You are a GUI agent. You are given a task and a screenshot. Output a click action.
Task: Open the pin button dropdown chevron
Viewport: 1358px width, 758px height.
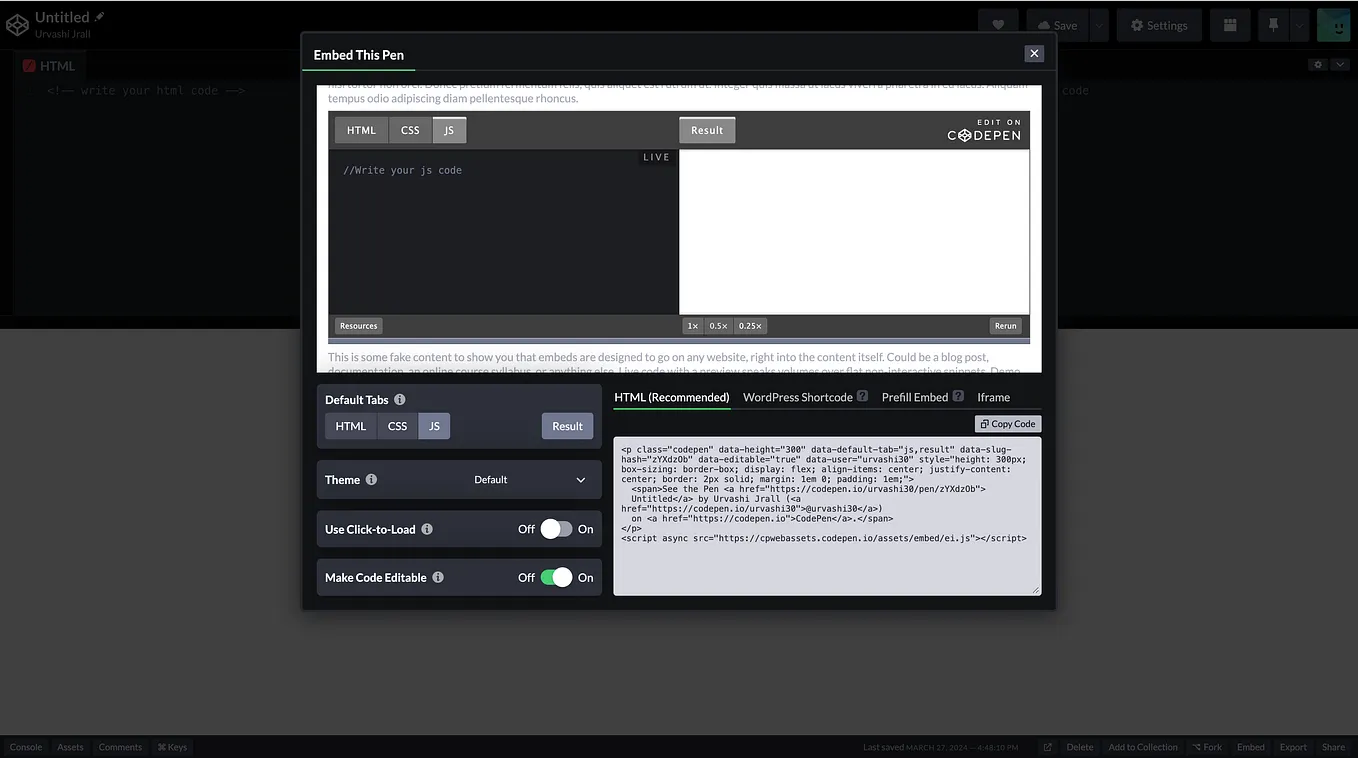point(1298,25)
